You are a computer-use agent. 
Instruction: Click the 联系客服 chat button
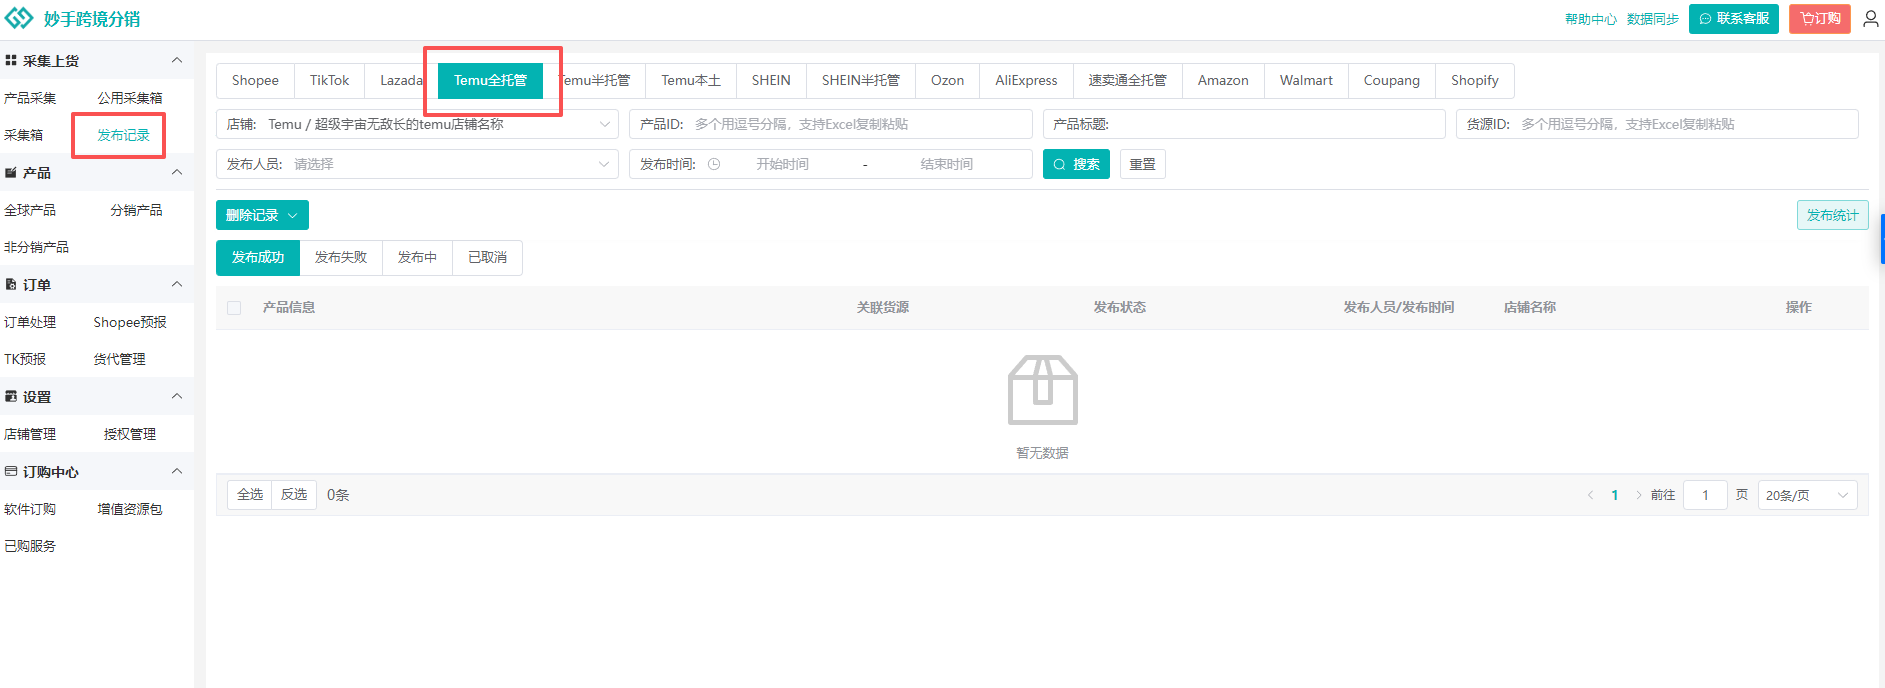point(1733,19)
